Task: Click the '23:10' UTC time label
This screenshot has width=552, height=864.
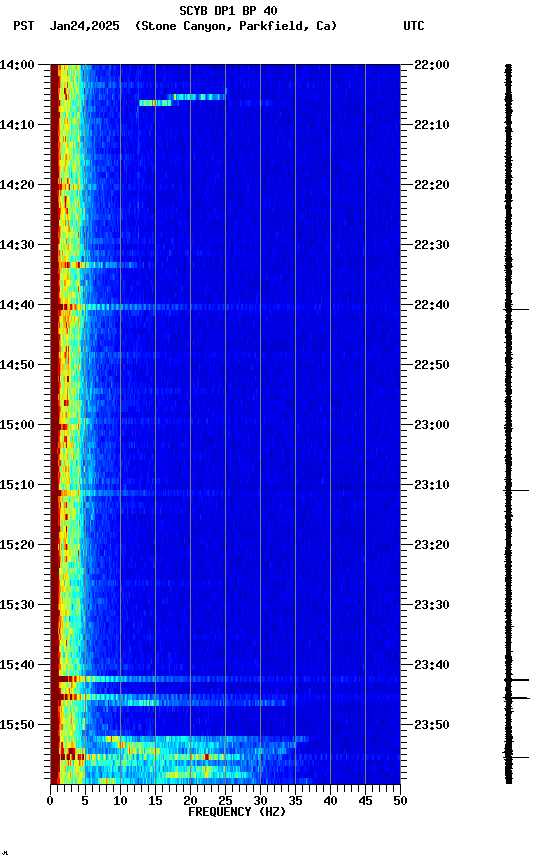Action: (x=432, y=485)
